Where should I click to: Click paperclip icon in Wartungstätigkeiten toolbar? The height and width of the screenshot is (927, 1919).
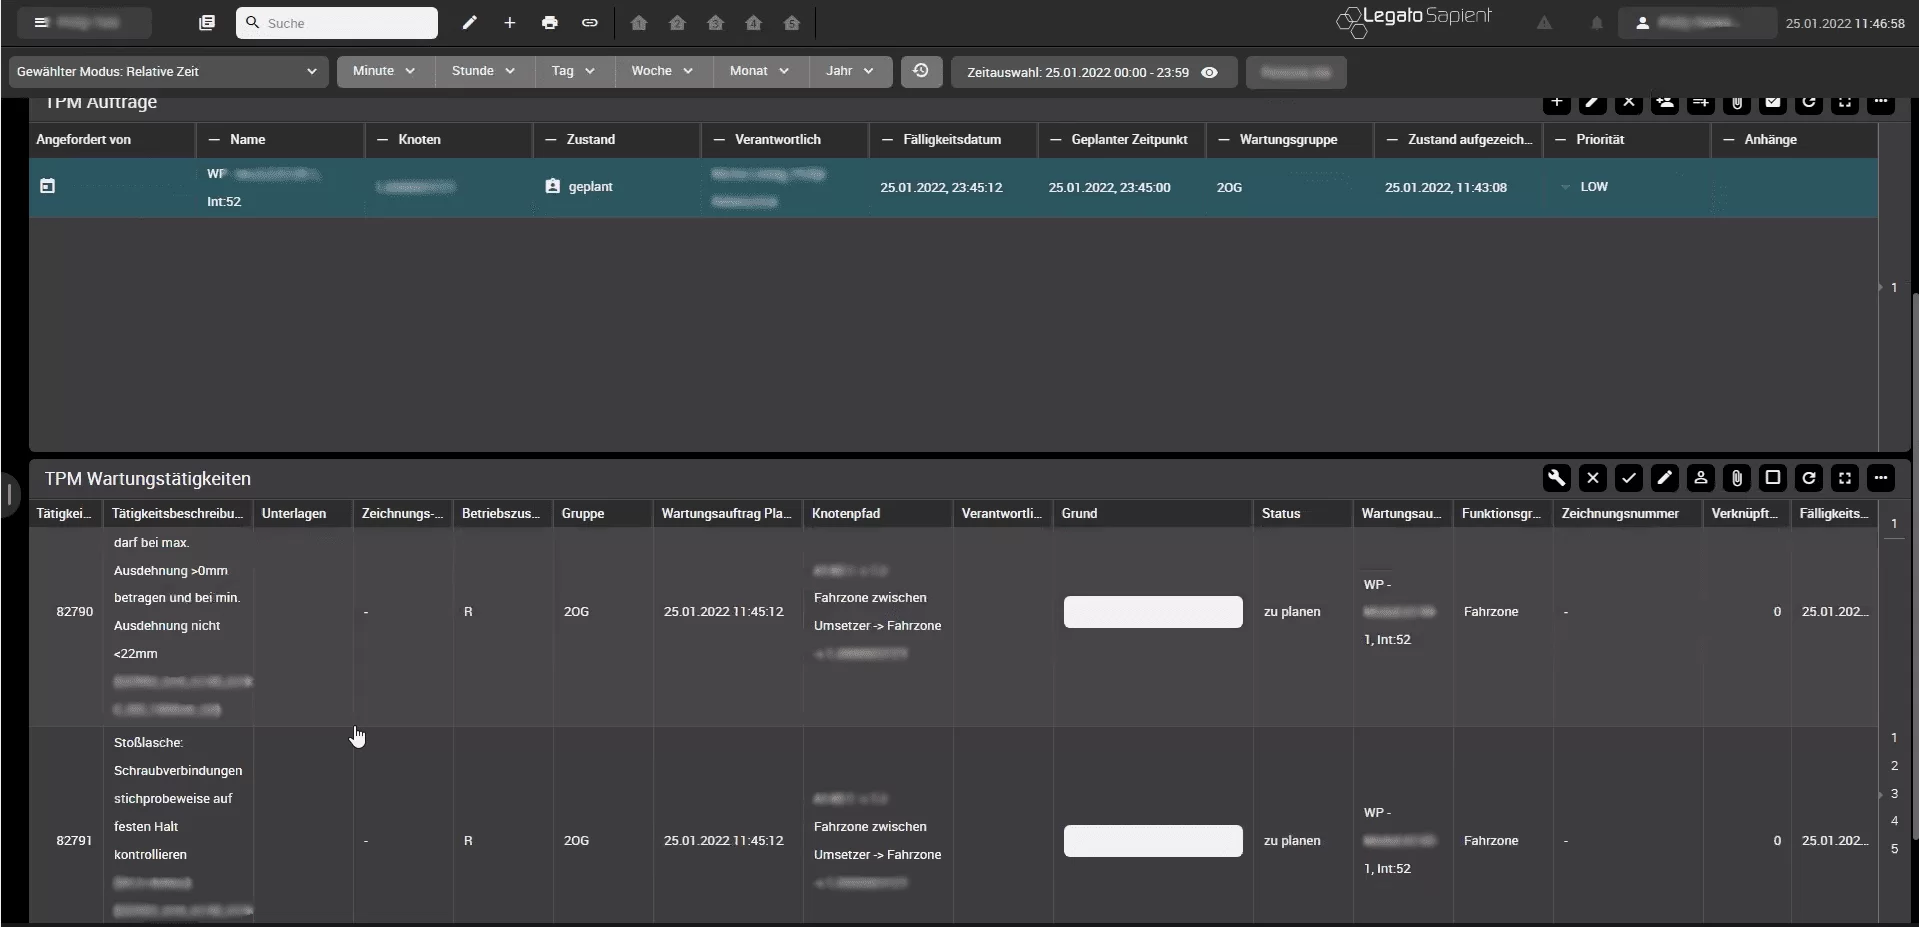tap(1737, 478)
